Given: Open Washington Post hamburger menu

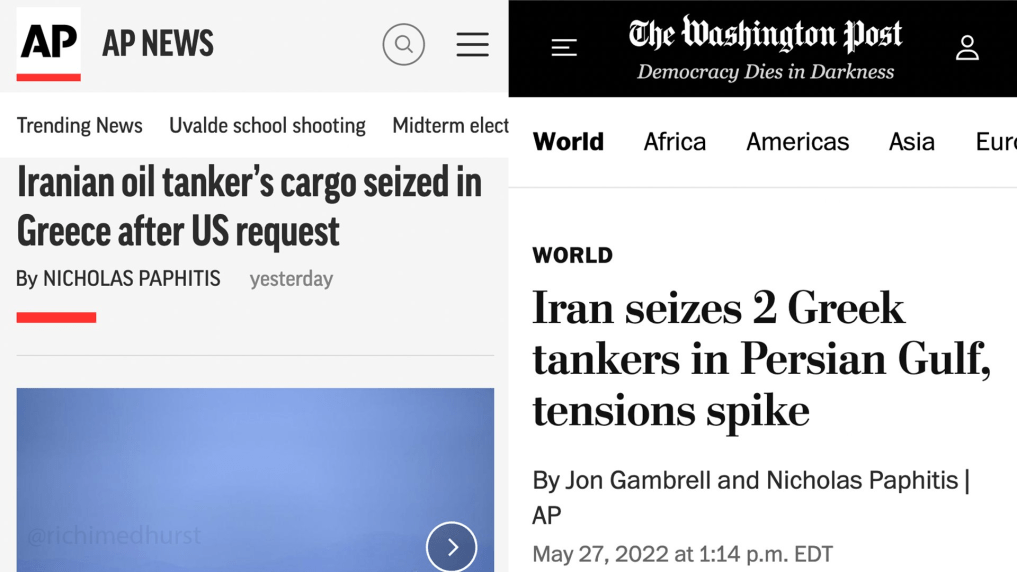Looking at the screenshot, I should tap(564, 47).
